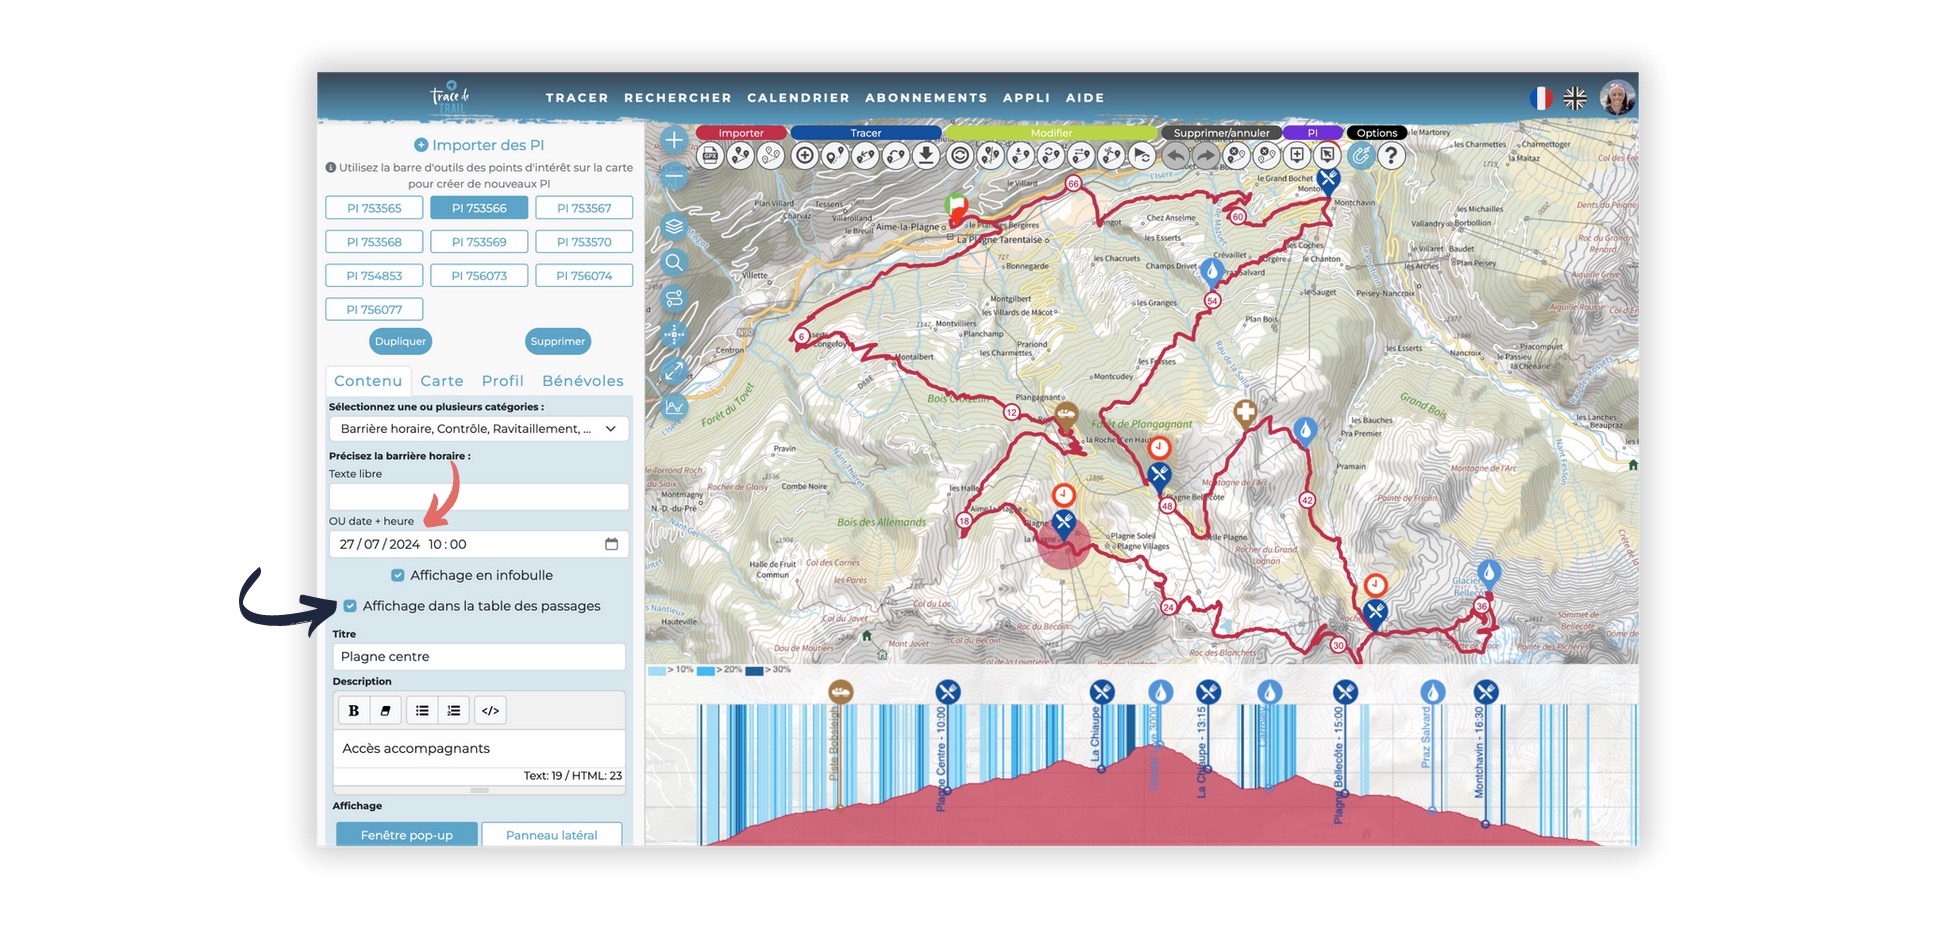Click the elevation profile chart icon
The width and height of the screenshot is (1938, 926).
[674, 407]
